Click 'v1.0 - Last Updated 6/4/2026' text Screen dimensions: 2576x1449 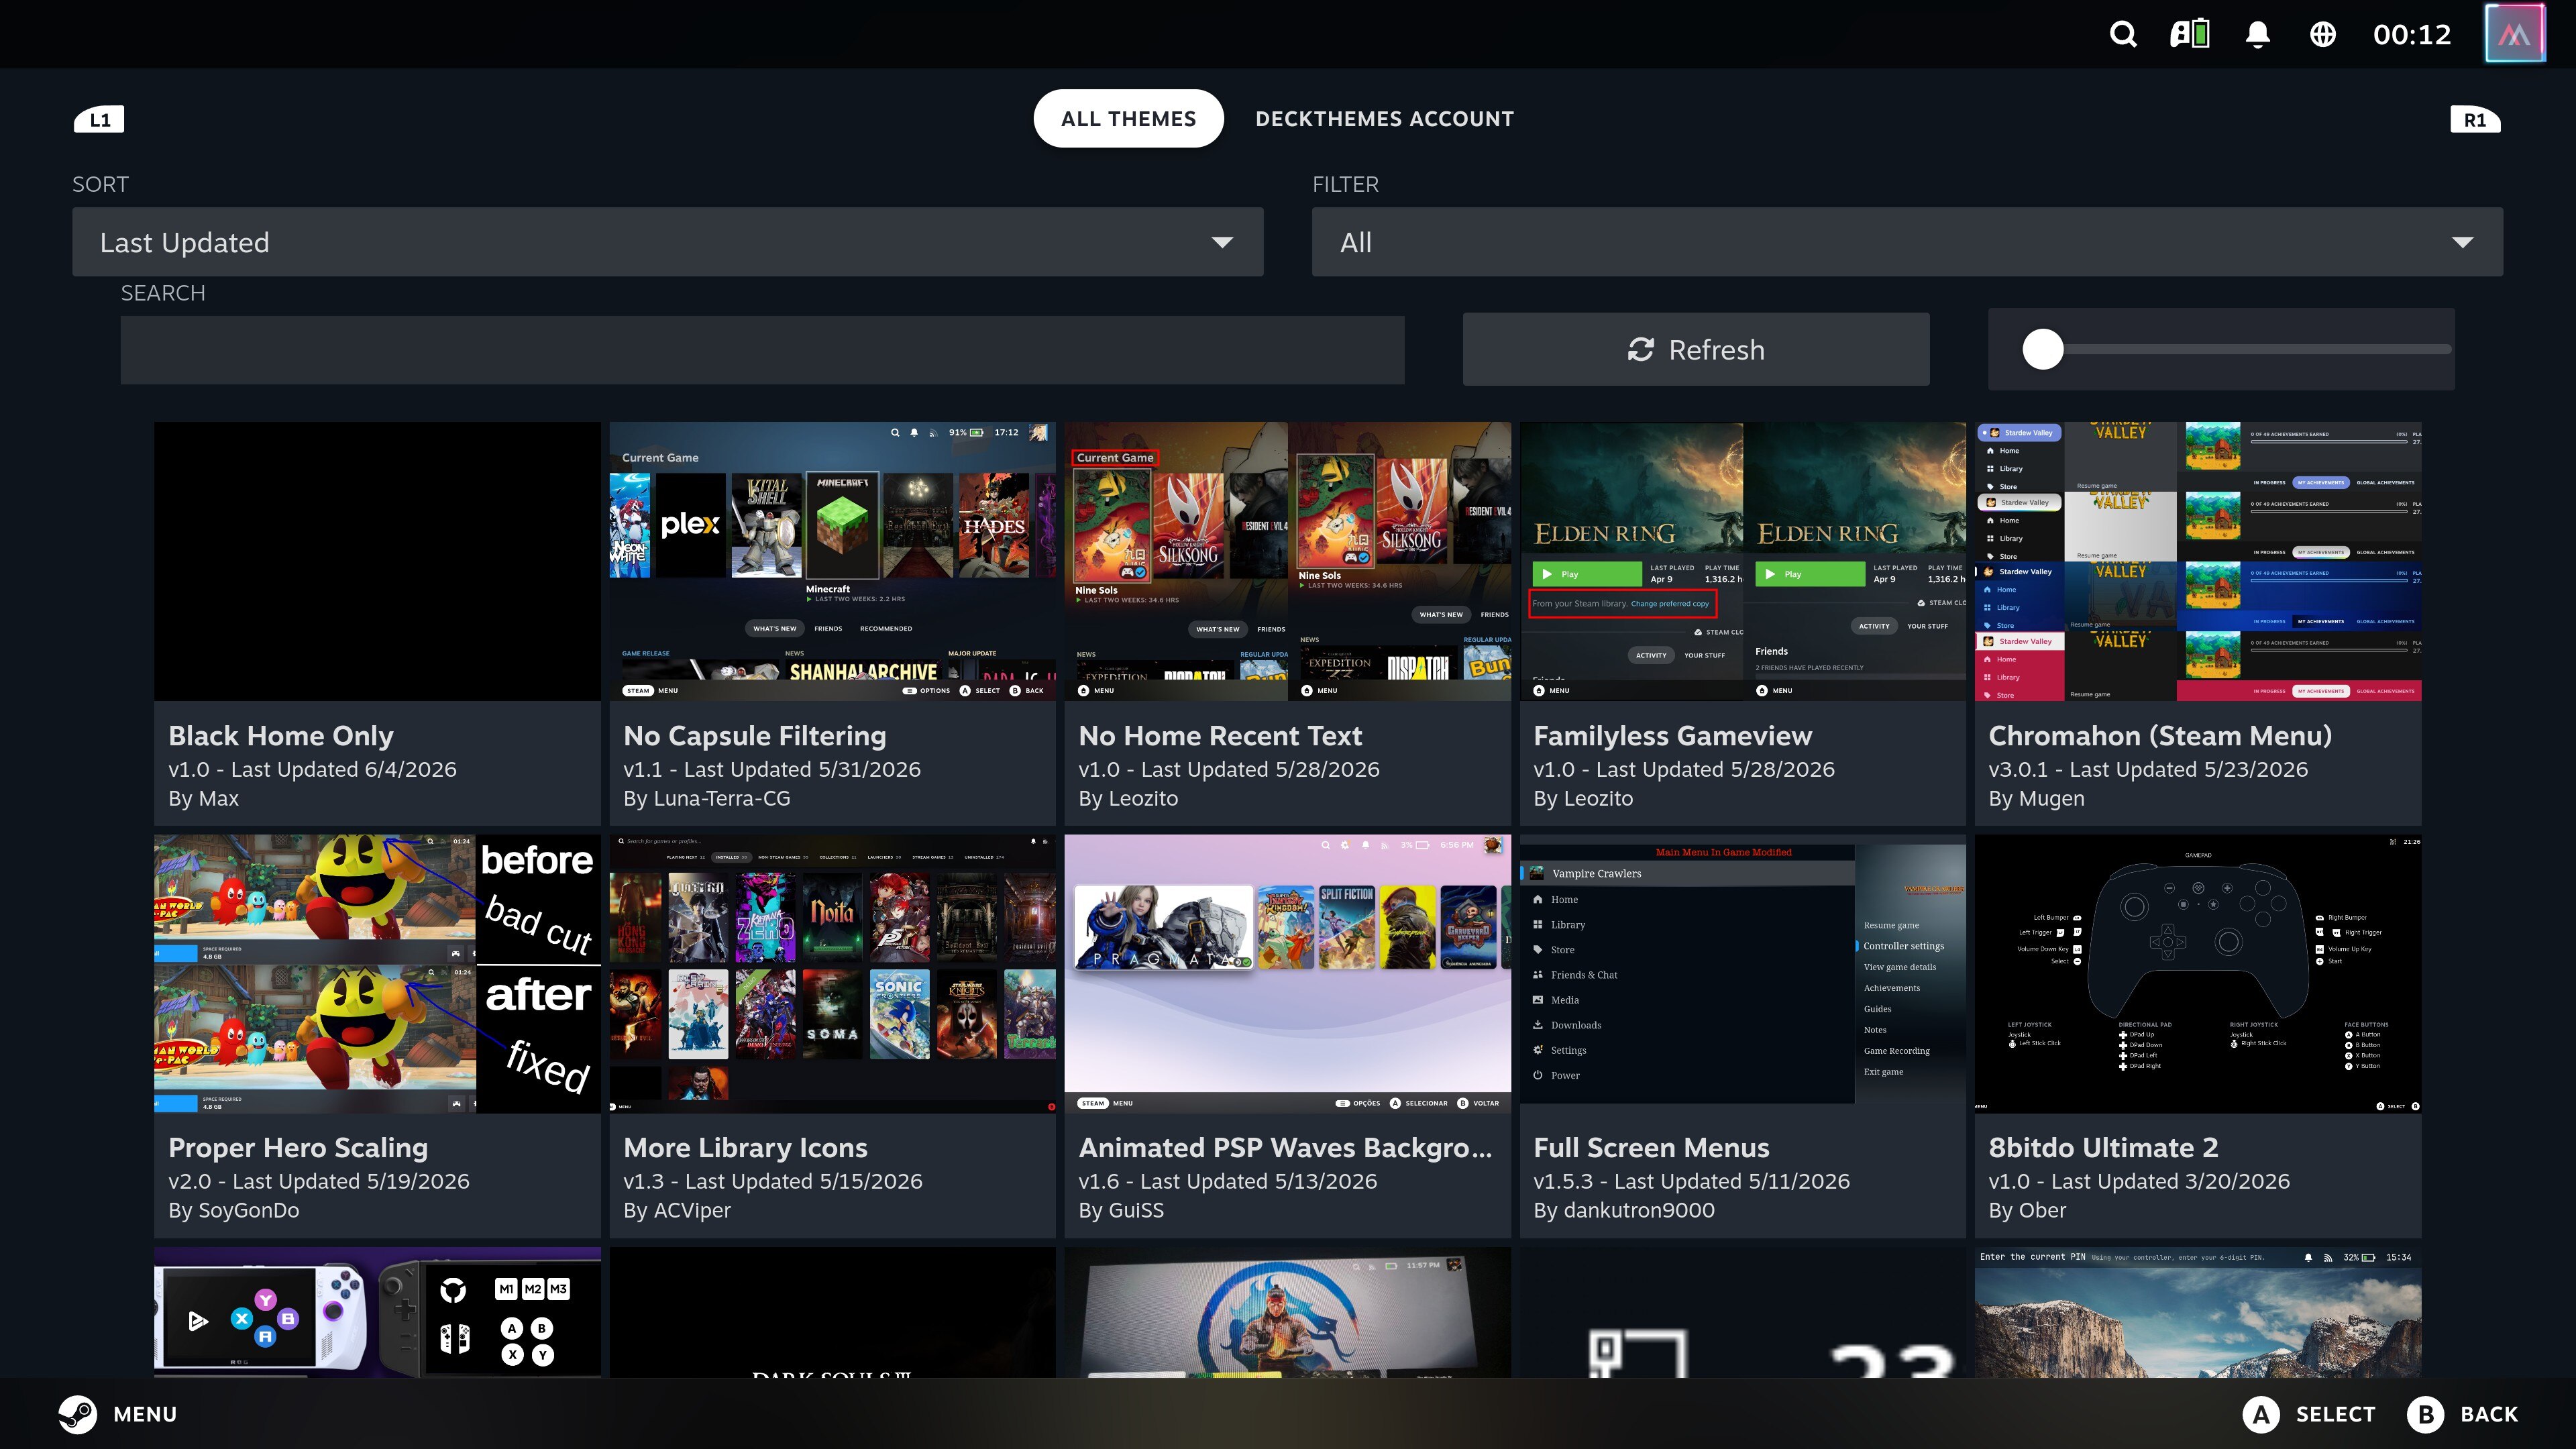[x=312, y=770]
